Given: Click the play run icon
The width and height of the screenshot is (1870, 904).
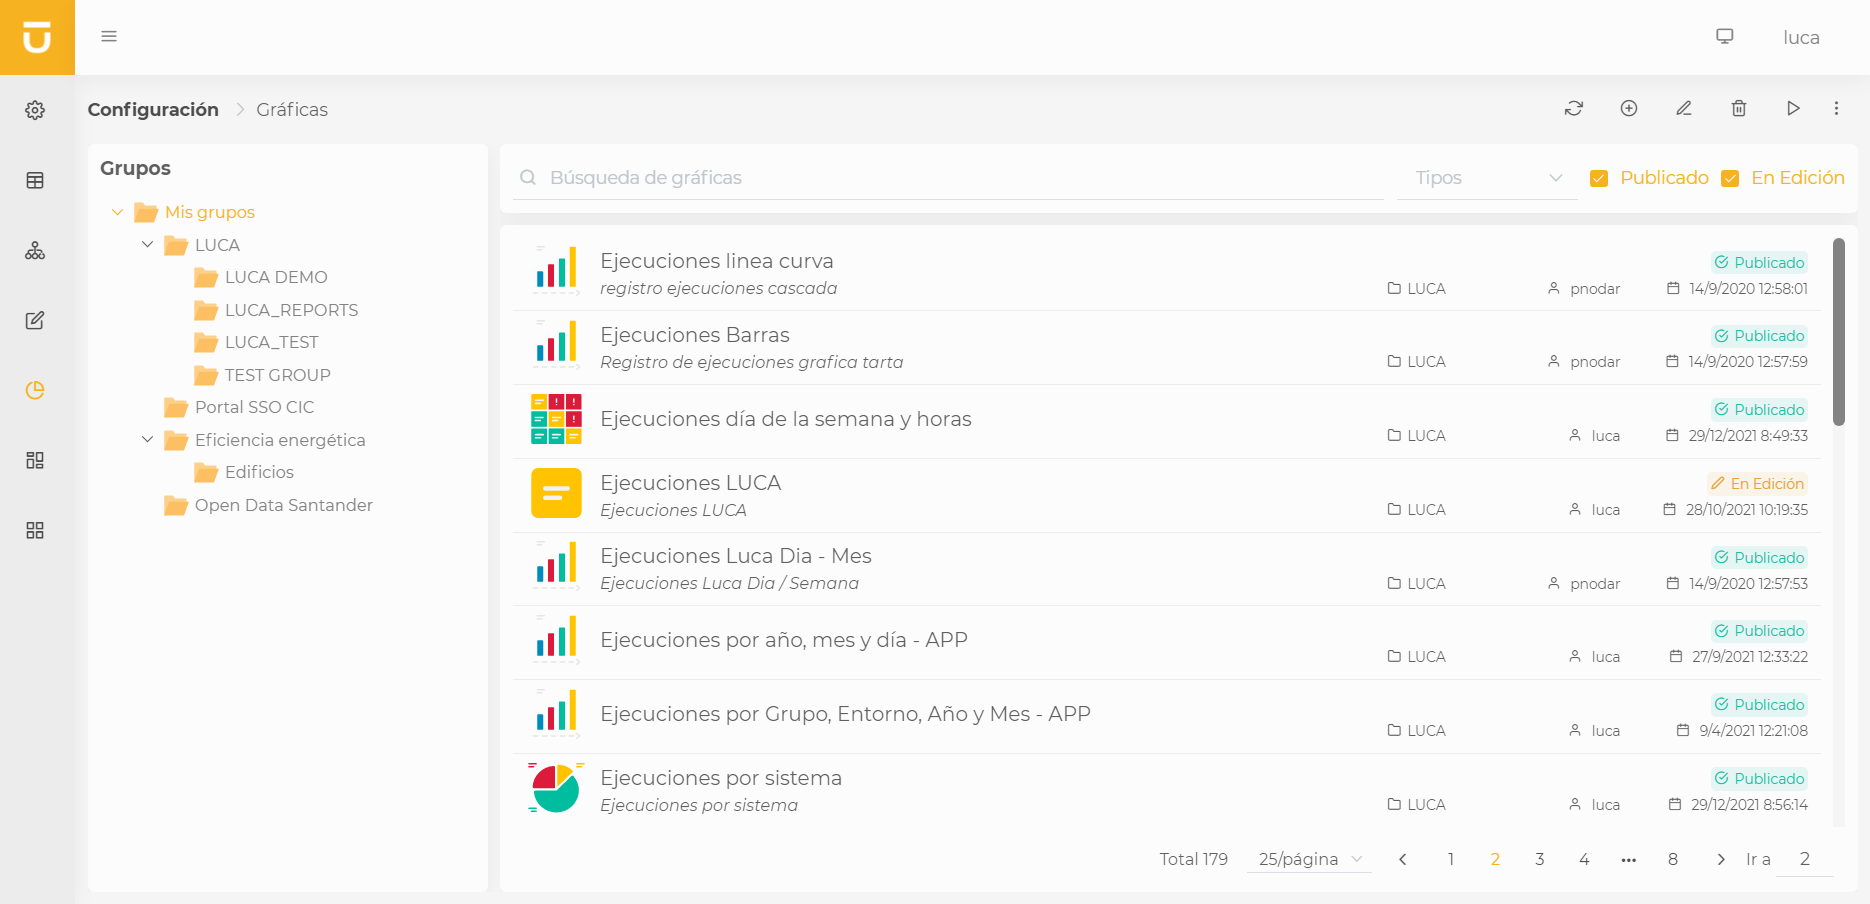Looking at the screenshot, I should 1793,108.
